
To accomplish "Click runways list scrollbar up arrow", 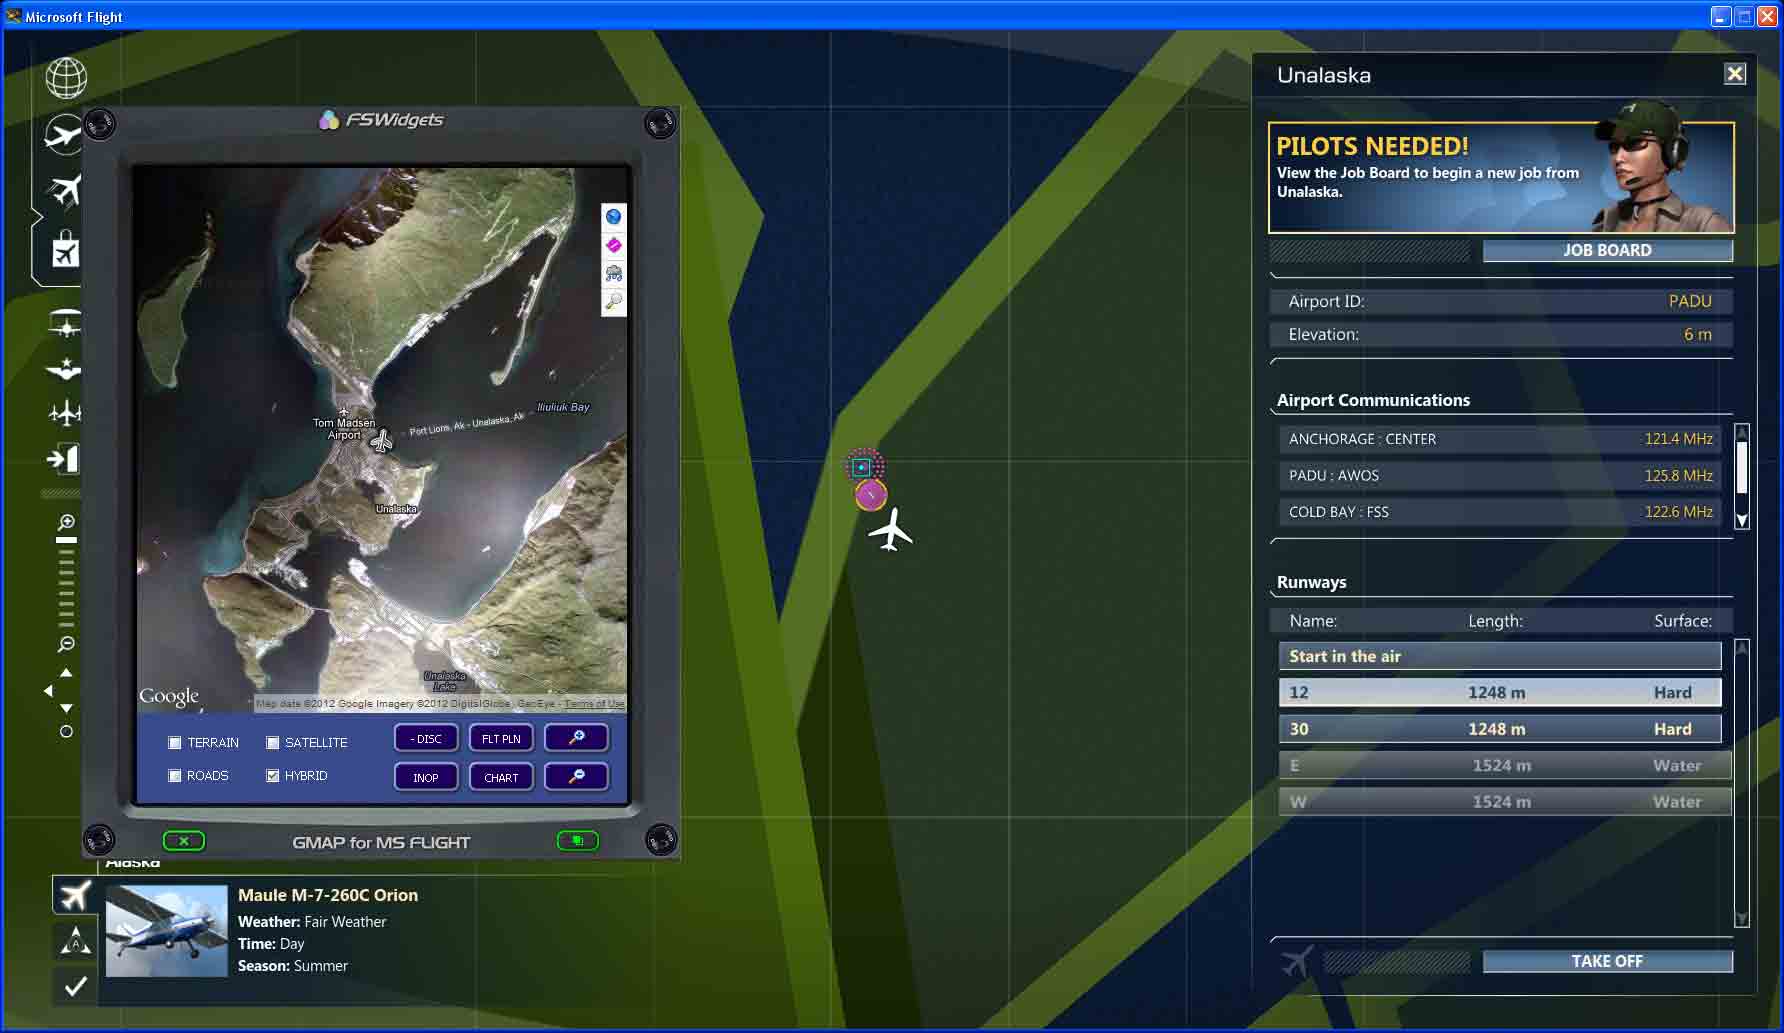I will click(x=1741, y=648).
